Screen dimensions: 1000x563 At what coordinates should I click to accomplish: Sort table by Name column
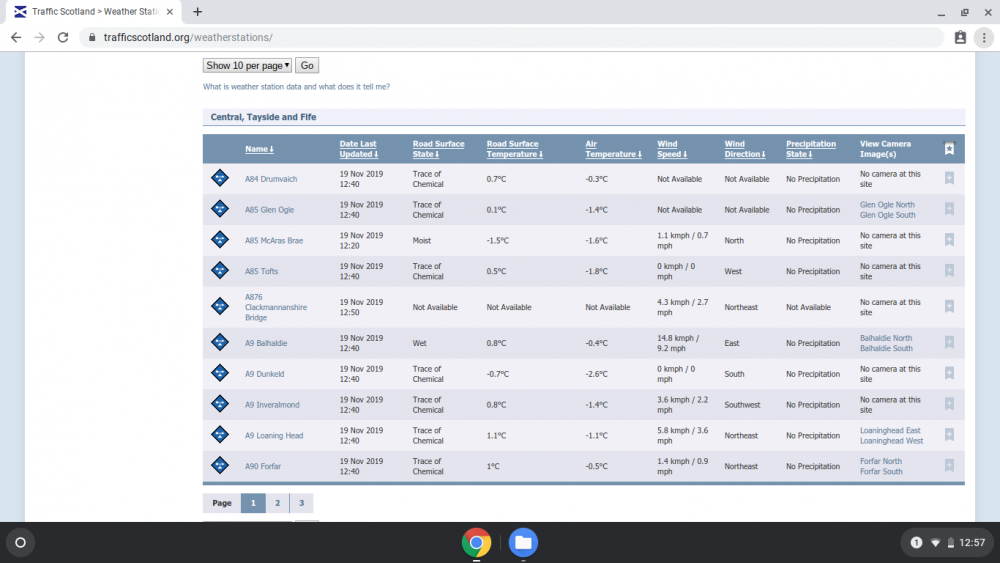[259, 149]
